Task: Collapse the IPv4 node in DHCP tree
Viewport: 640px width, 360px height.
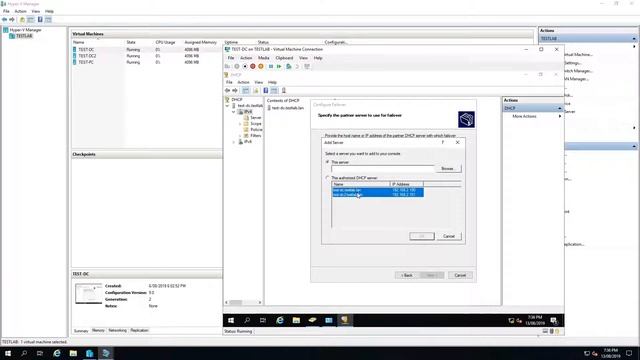Action: point(234,111)
